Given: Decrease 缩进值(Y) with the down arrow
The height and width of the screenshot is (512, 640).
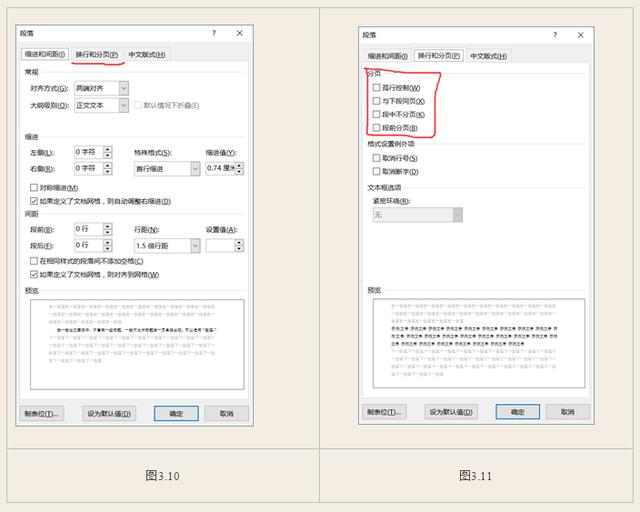Looking at the screenshot, I should (240, 172).
